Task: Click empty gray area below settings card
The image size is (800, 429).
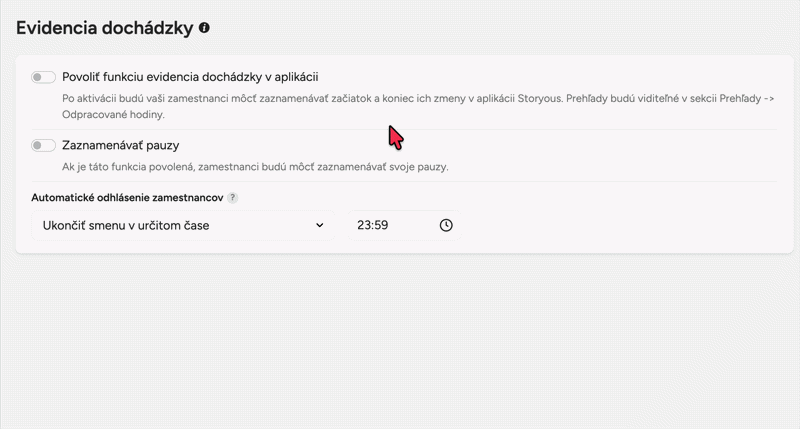Action: (400, 340)
